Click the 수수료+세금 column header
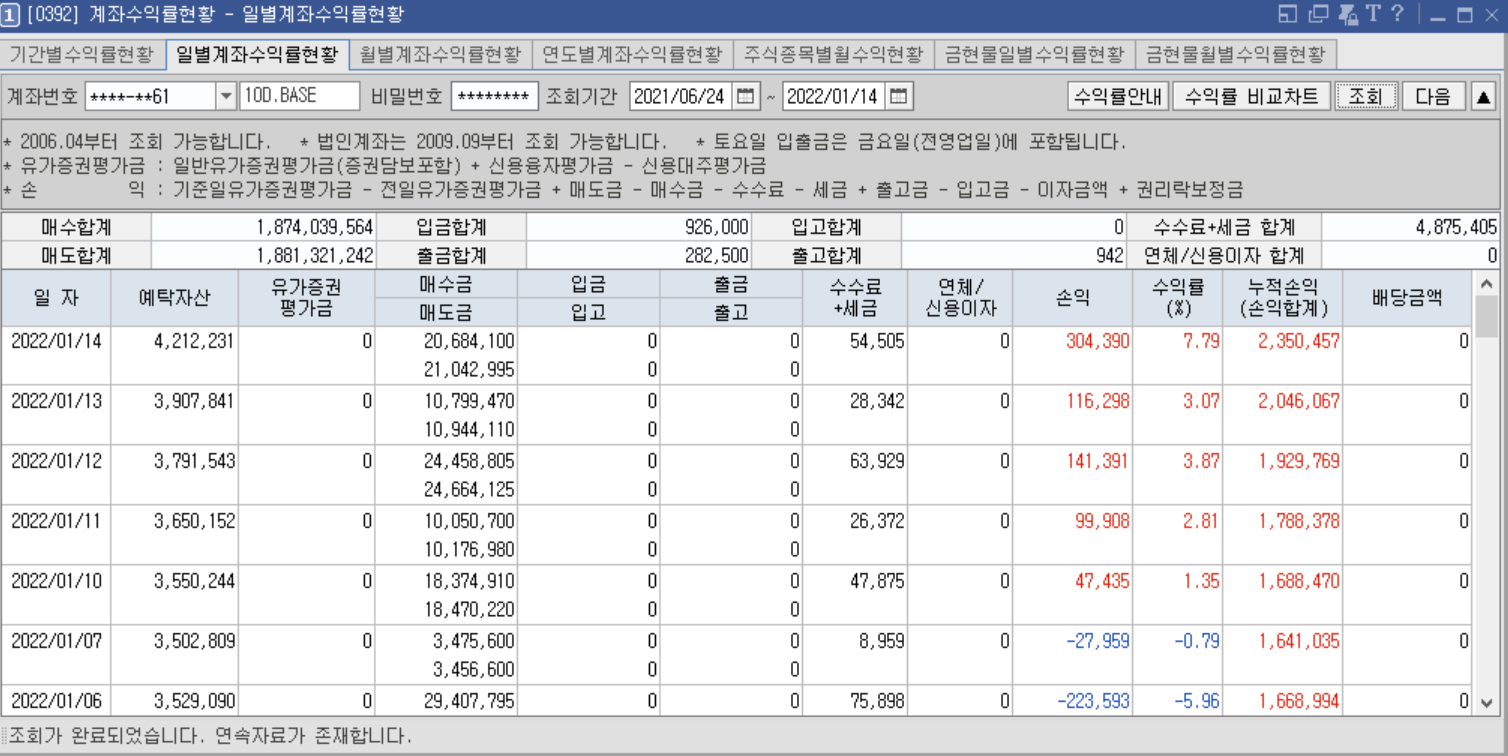 (x=855, y=298)
